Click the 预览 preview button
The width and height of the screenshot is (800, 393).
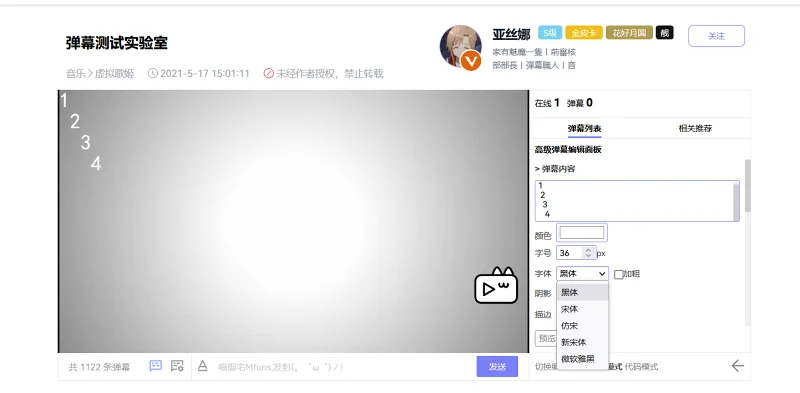click(x=546, y=338)
